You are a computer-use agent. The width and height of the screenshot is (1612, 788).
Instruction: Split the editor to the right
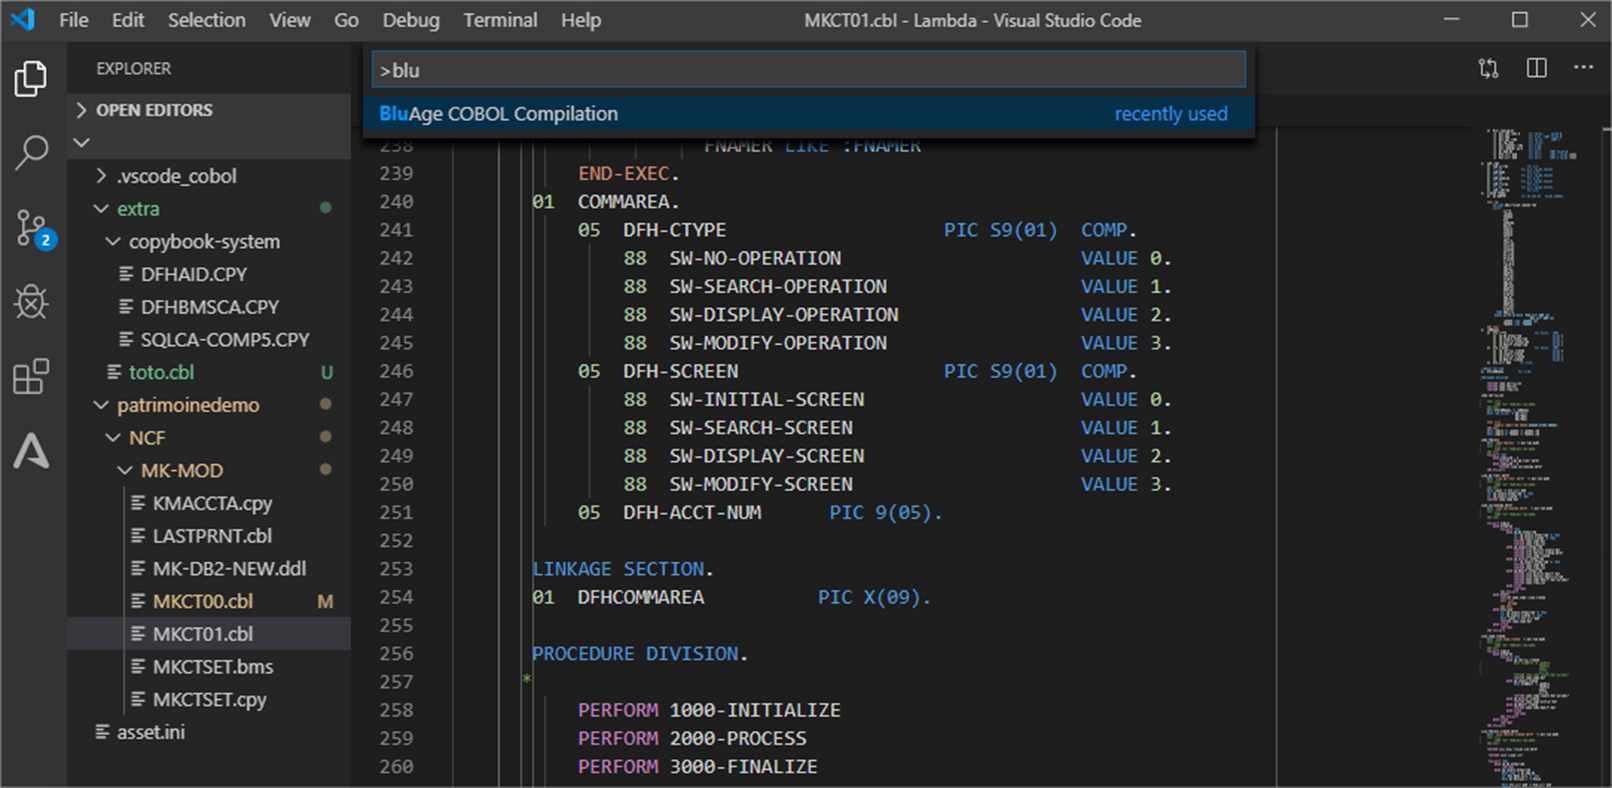tap(1536, 68)
